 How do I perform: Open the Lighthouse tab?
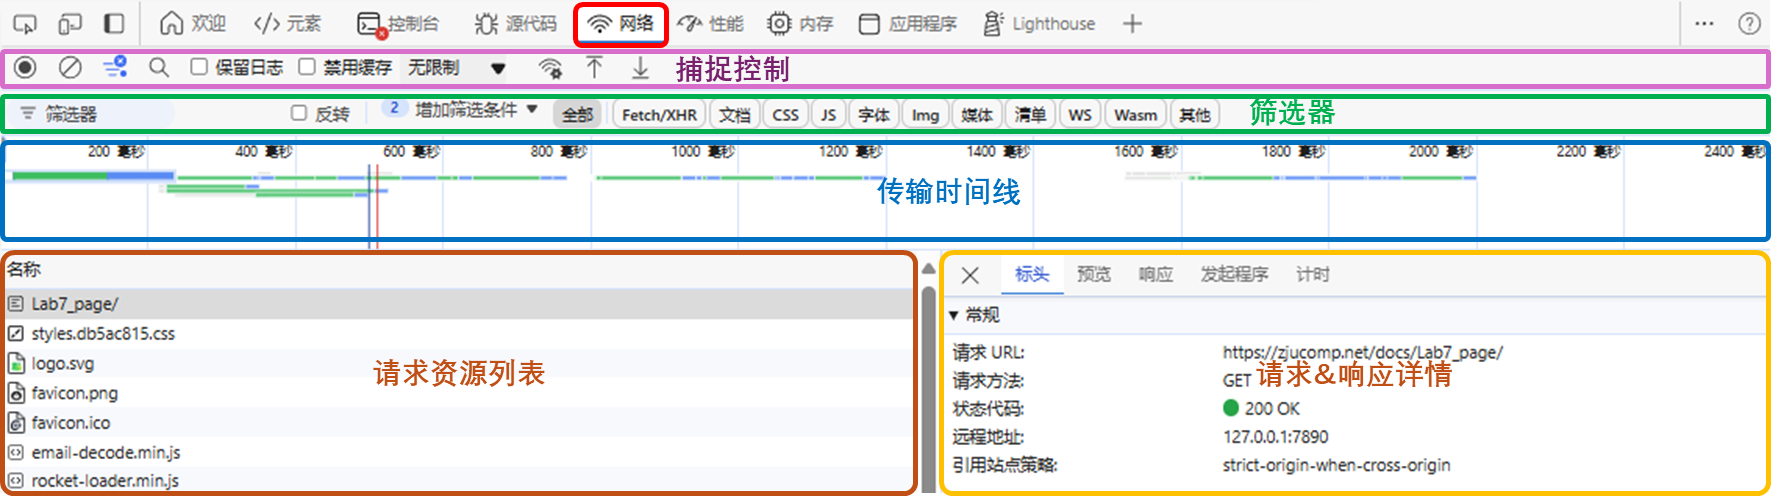[x=1039, y=24]
